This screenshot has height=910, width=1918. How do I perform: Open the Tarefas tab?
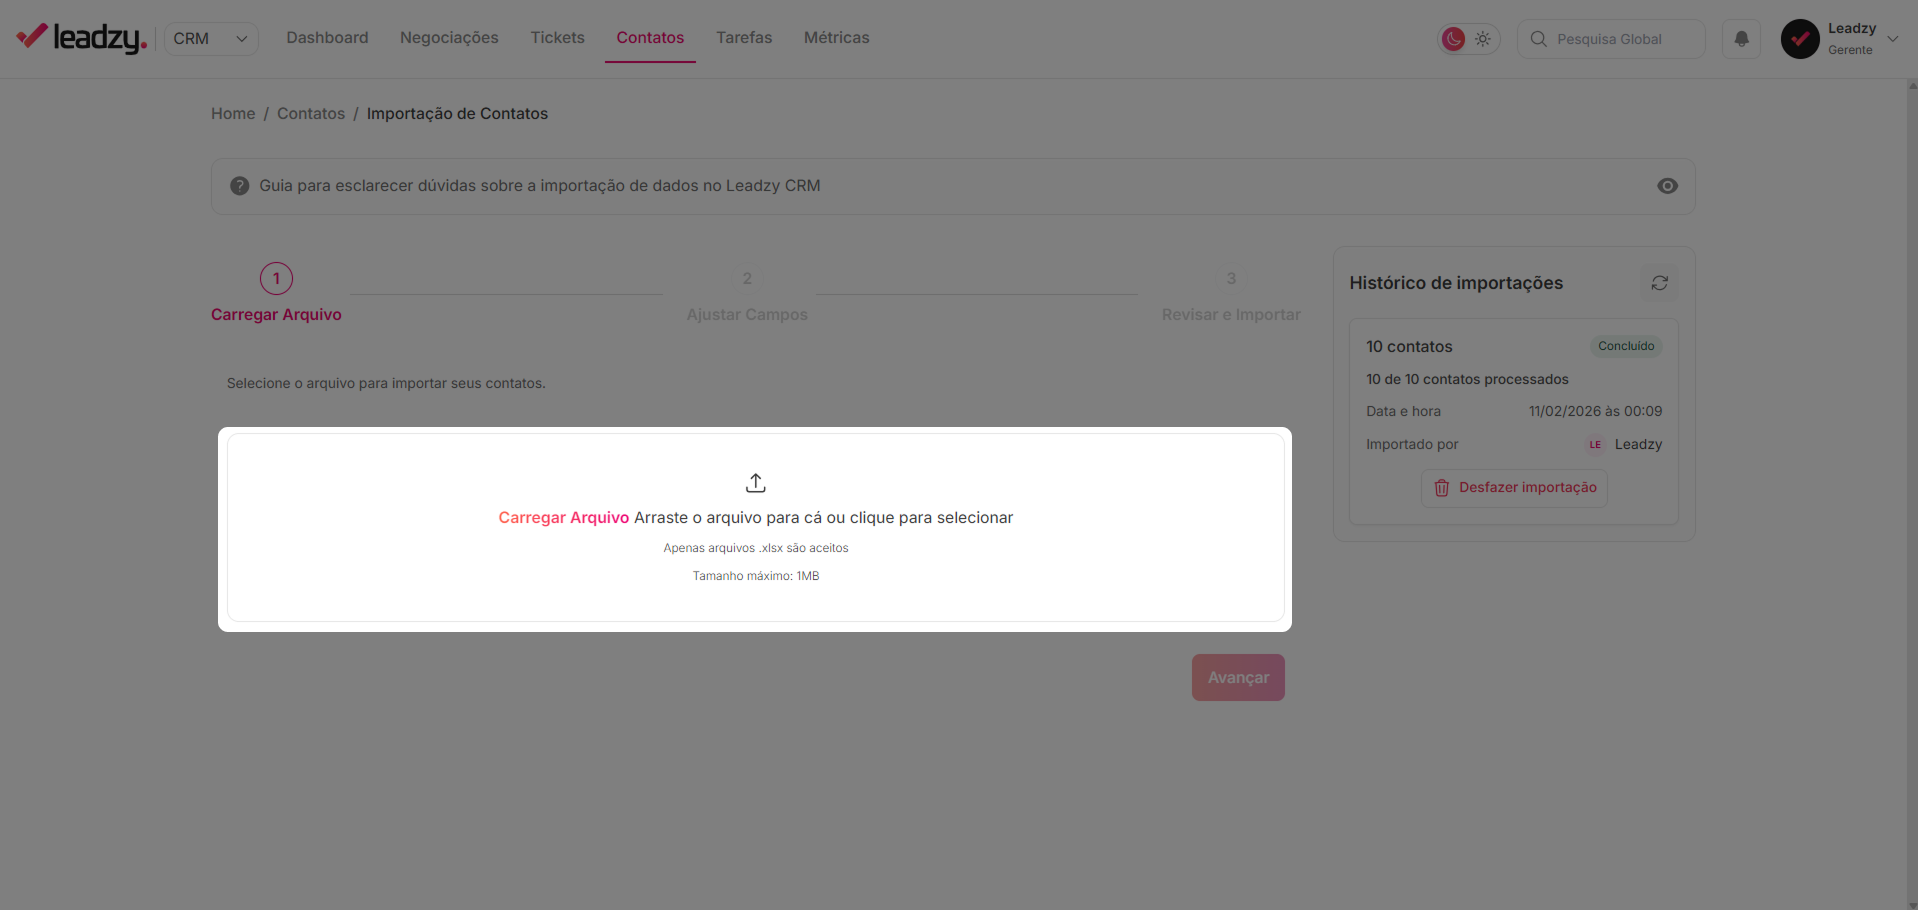[744, 38]
